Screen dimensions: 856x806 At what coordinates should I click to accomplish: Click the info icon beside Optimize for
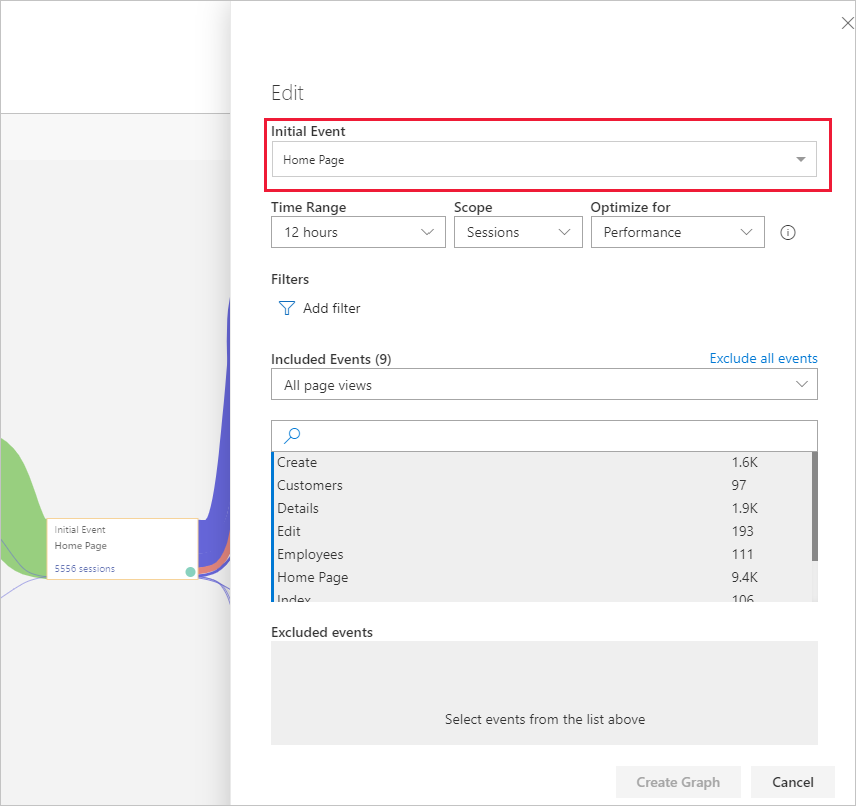click(x=787, y=232)
